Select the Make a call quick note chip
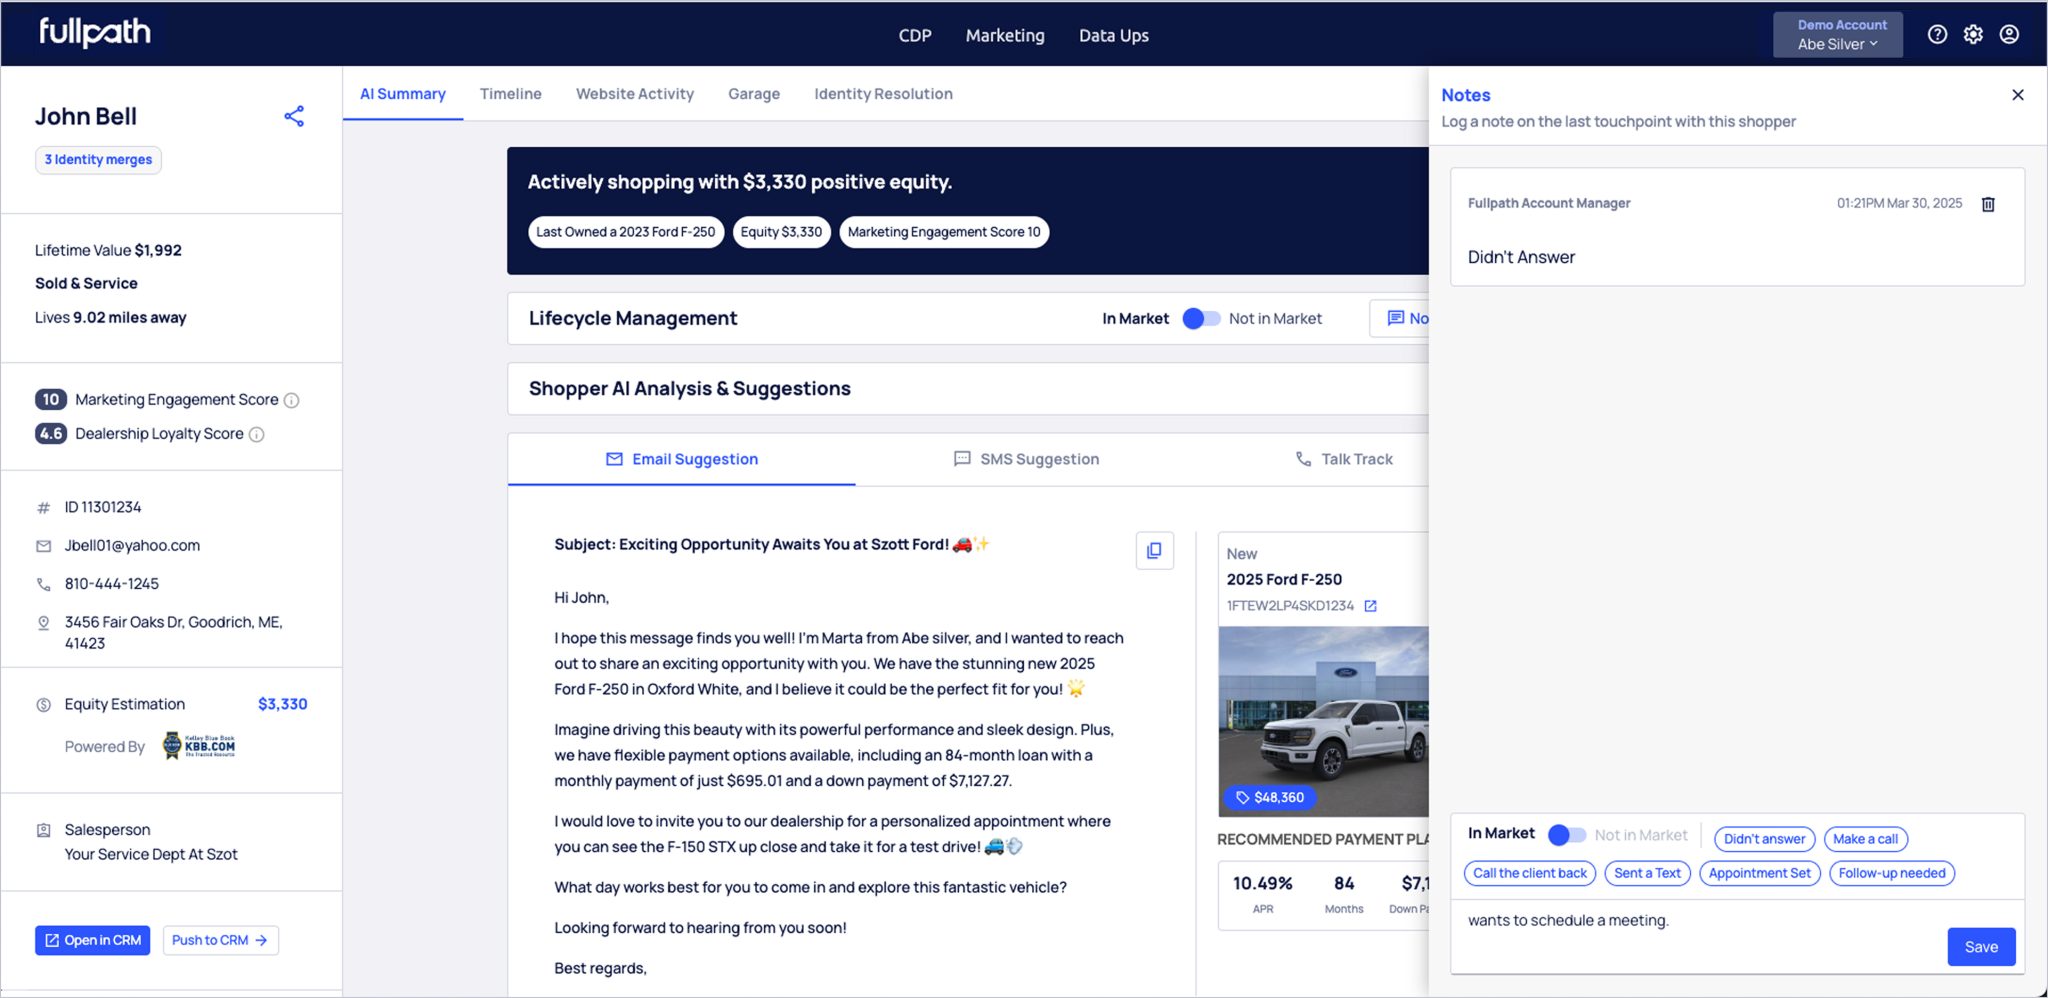 [1865, 839]
